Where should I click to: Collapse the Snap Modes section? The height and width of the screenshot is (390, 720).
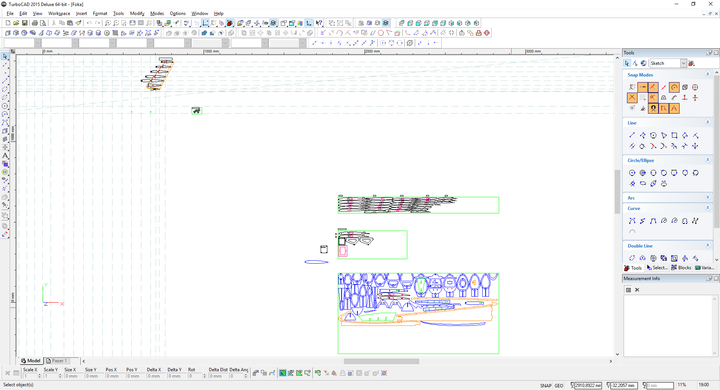pyautogui.click(x=708, y=74)
